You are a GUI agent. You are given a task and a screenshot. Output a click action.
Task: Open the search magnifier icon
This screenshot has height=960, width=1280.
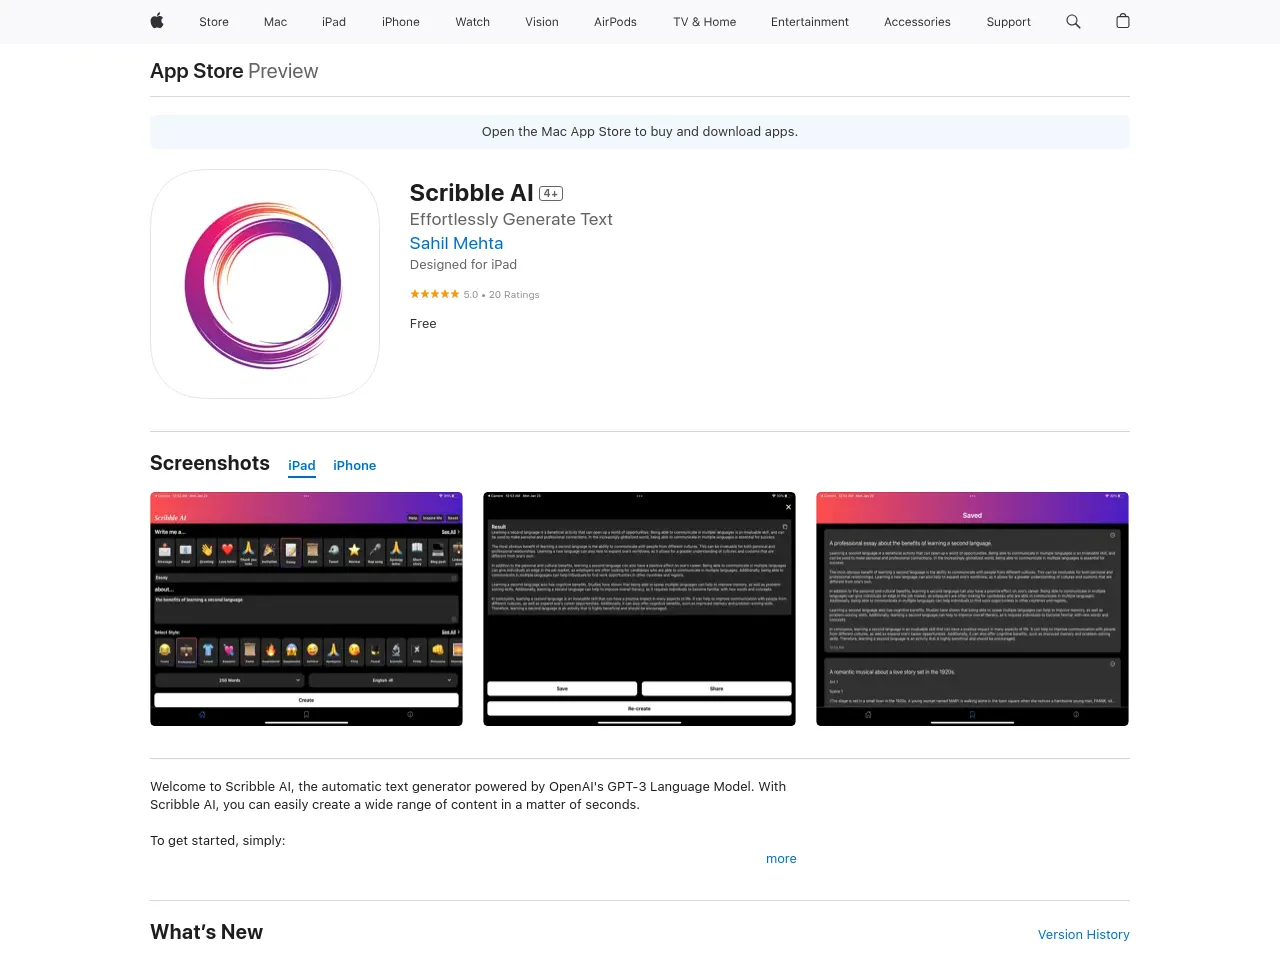pyautogui.click(x=1073, y=21)
